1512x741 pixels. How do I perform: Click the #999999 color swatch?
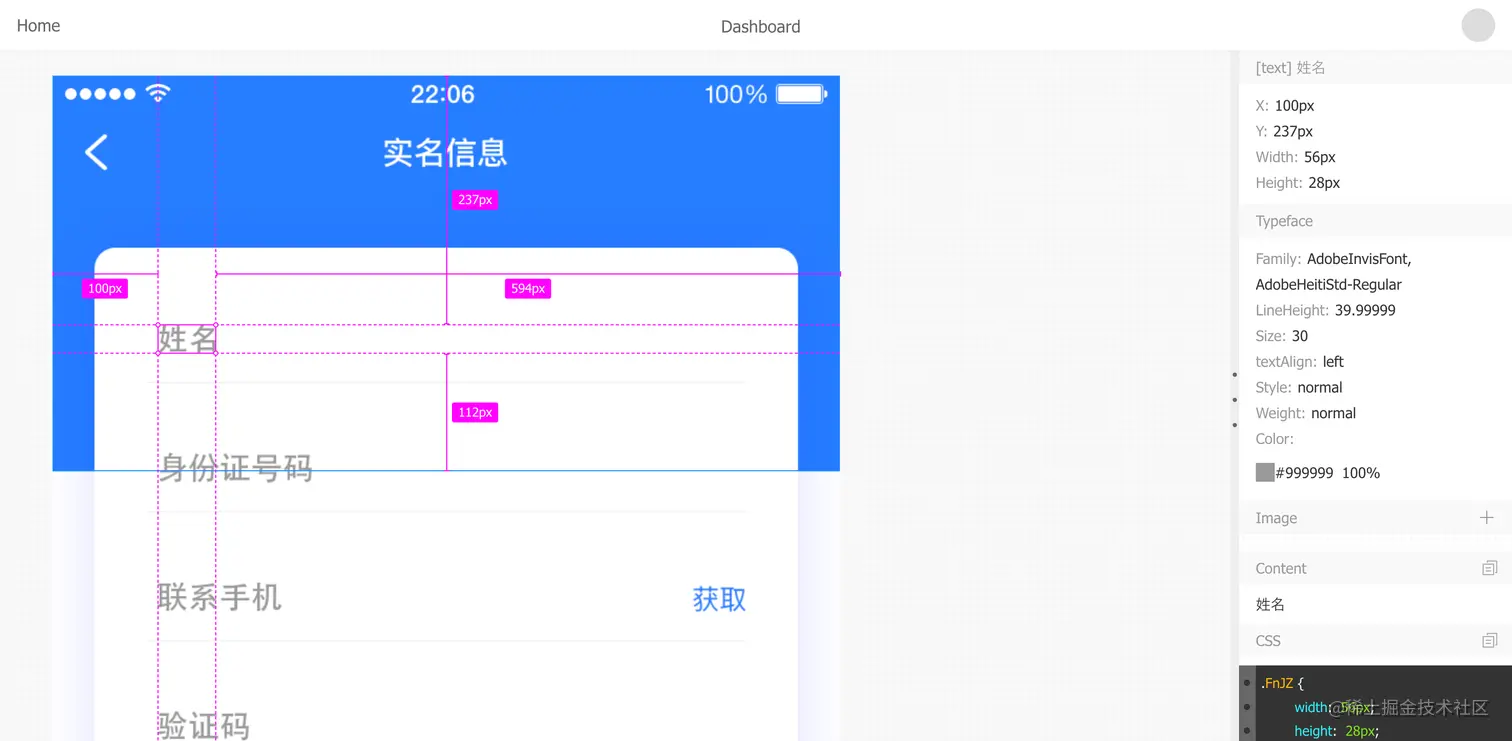(1263, 472)
